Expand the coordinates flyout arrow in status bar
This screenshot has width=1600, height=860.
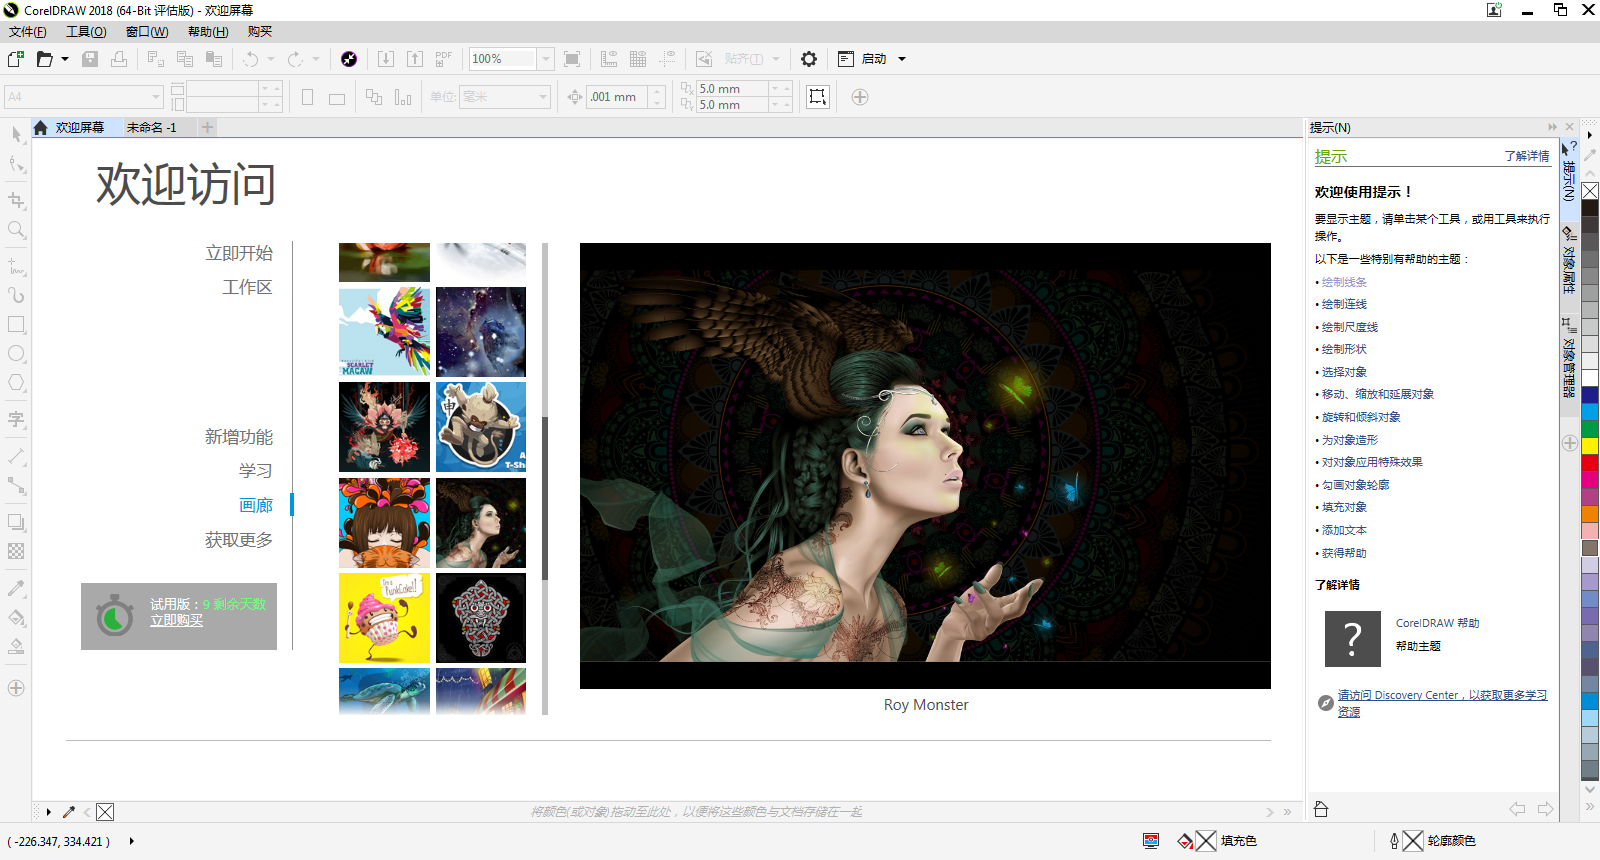click(132, 841)
